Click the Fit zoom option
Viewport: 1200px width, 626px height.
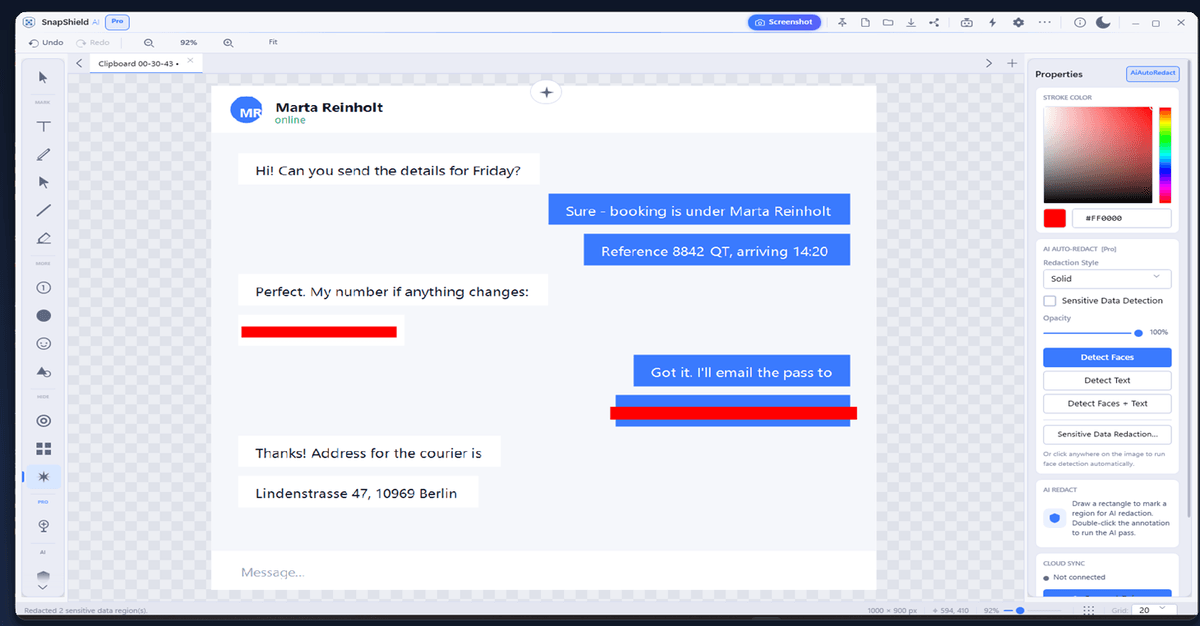point(273,42)
